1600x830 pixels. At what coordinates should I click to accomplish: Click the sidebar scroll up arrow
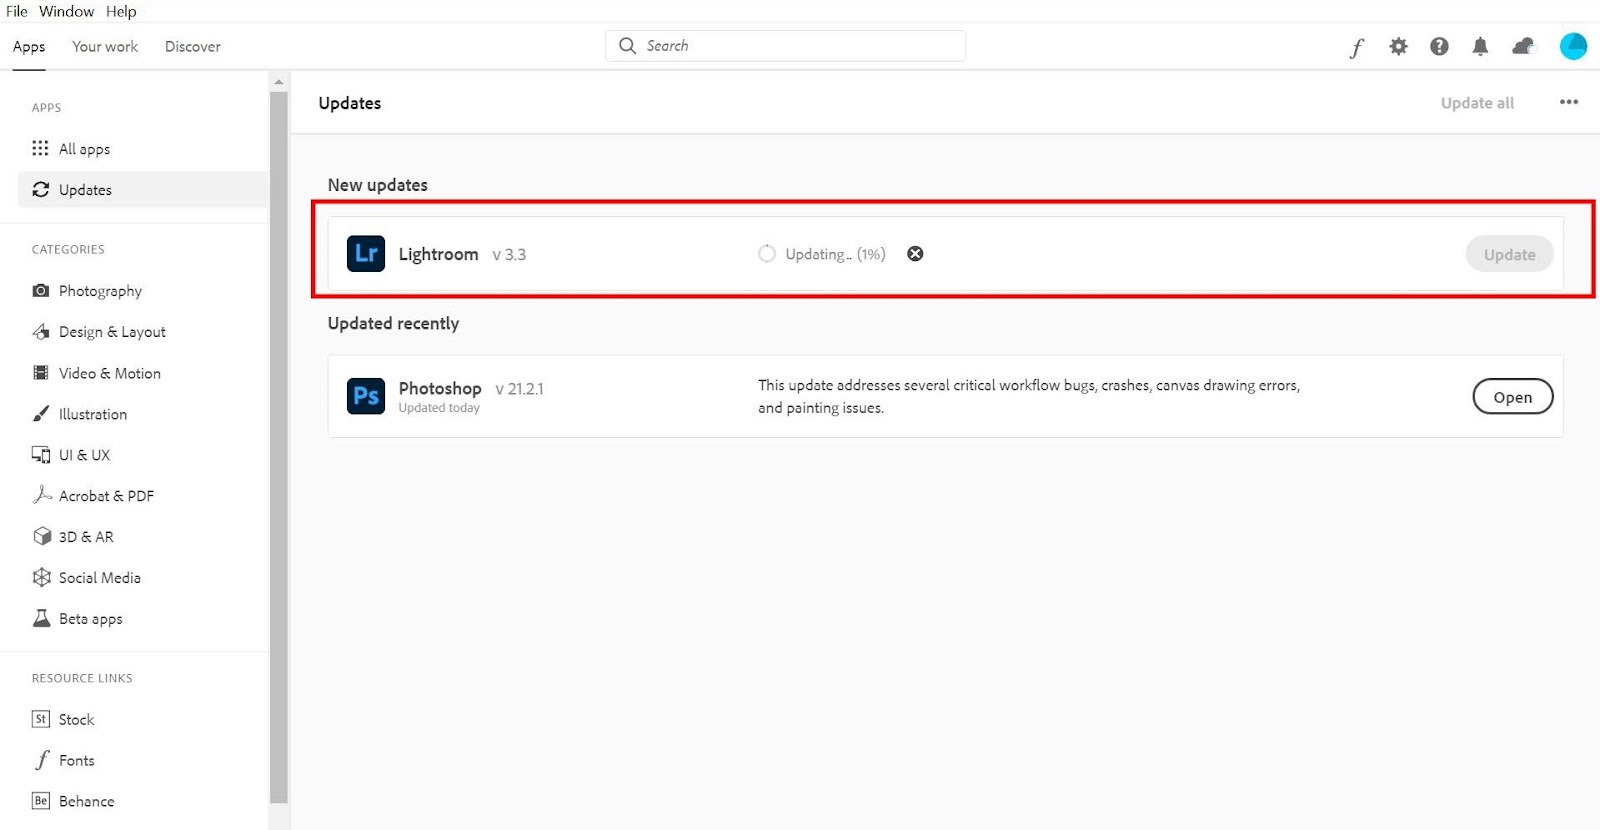click(279, 82)
